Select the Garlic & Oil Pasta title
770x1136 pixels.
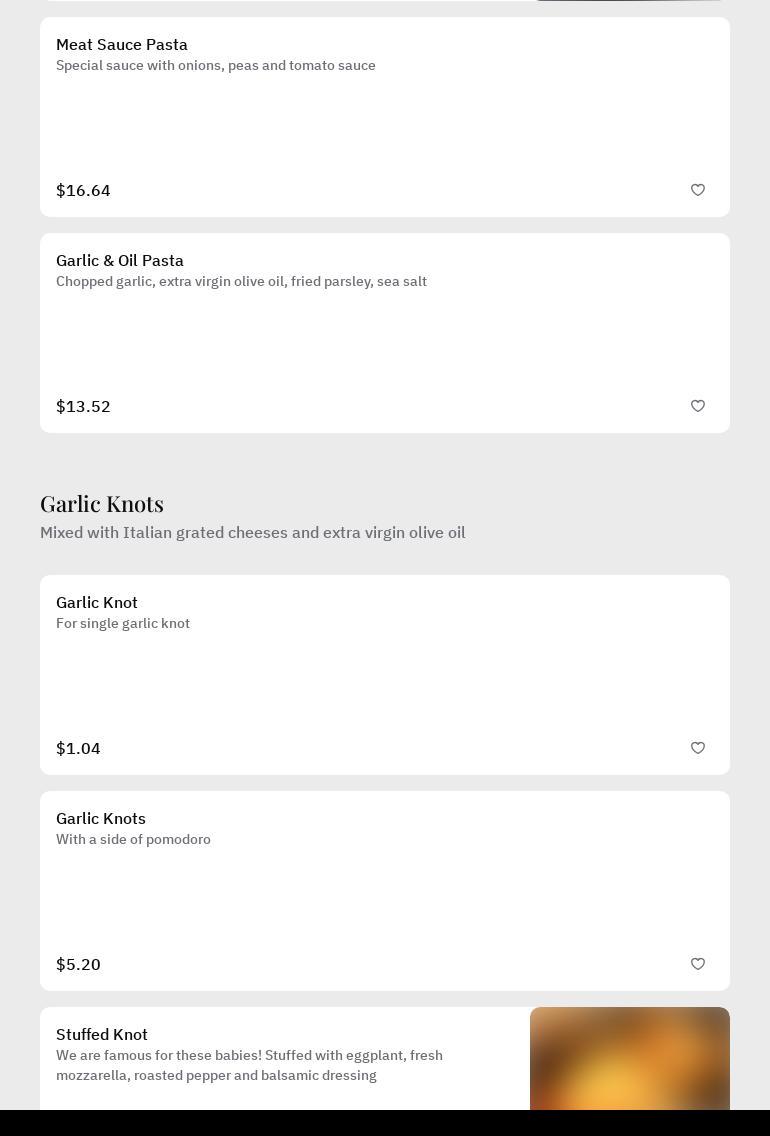120,261
